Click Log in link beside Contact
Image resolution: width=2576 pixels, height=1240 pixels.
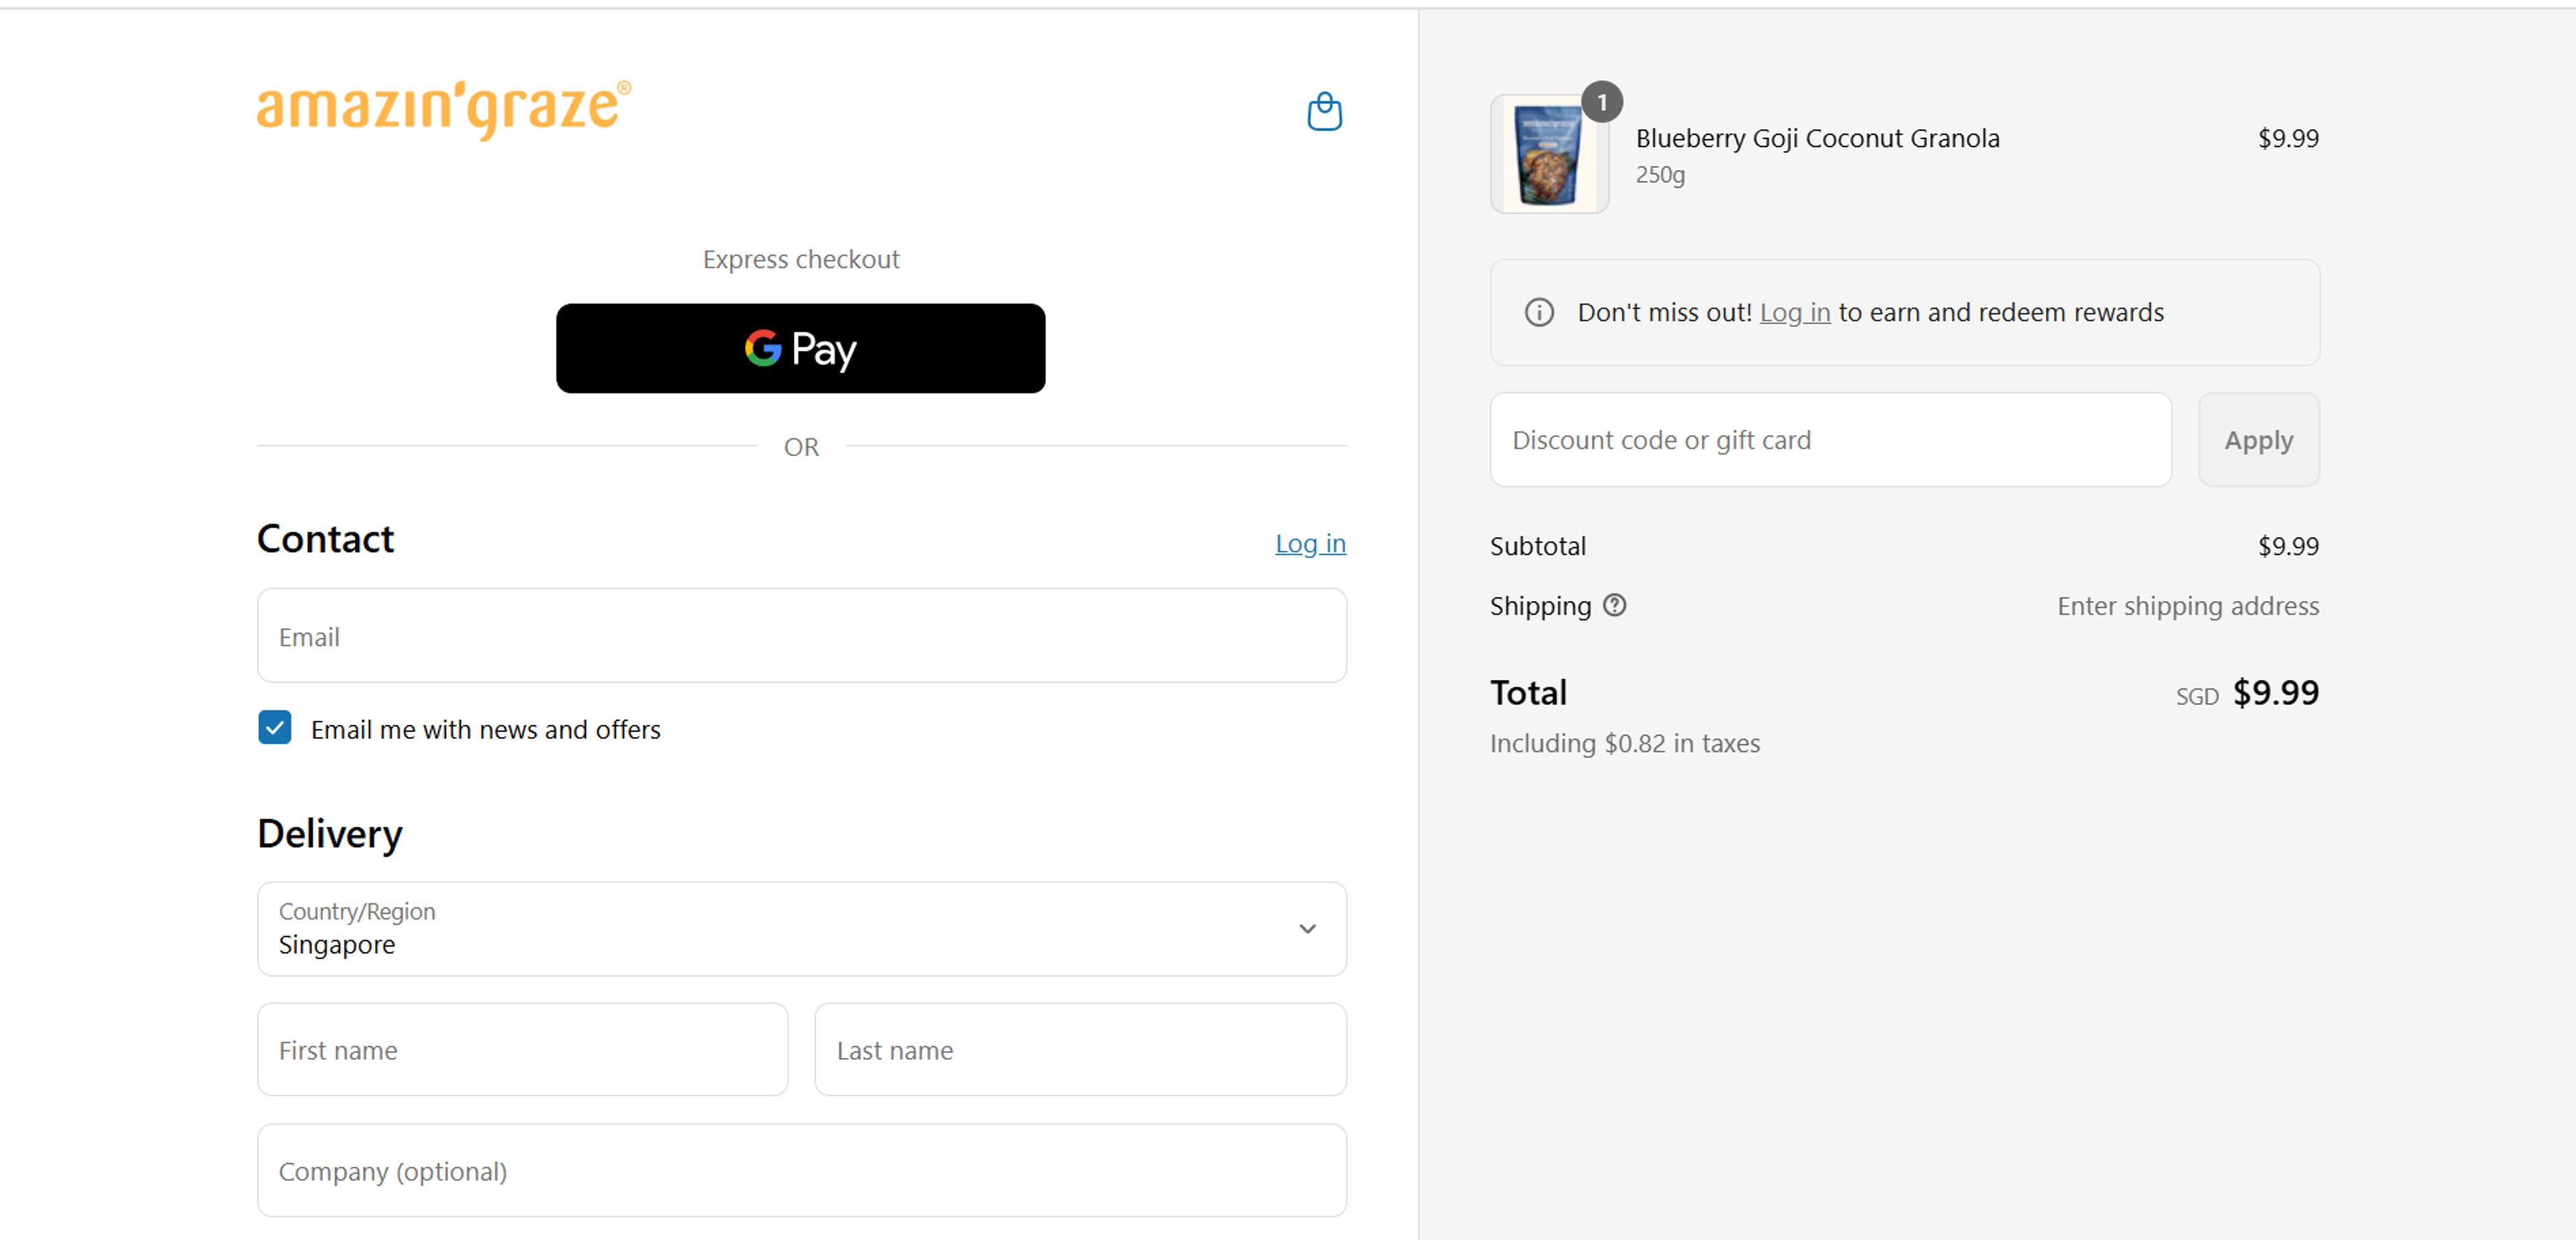(1310, 543)
